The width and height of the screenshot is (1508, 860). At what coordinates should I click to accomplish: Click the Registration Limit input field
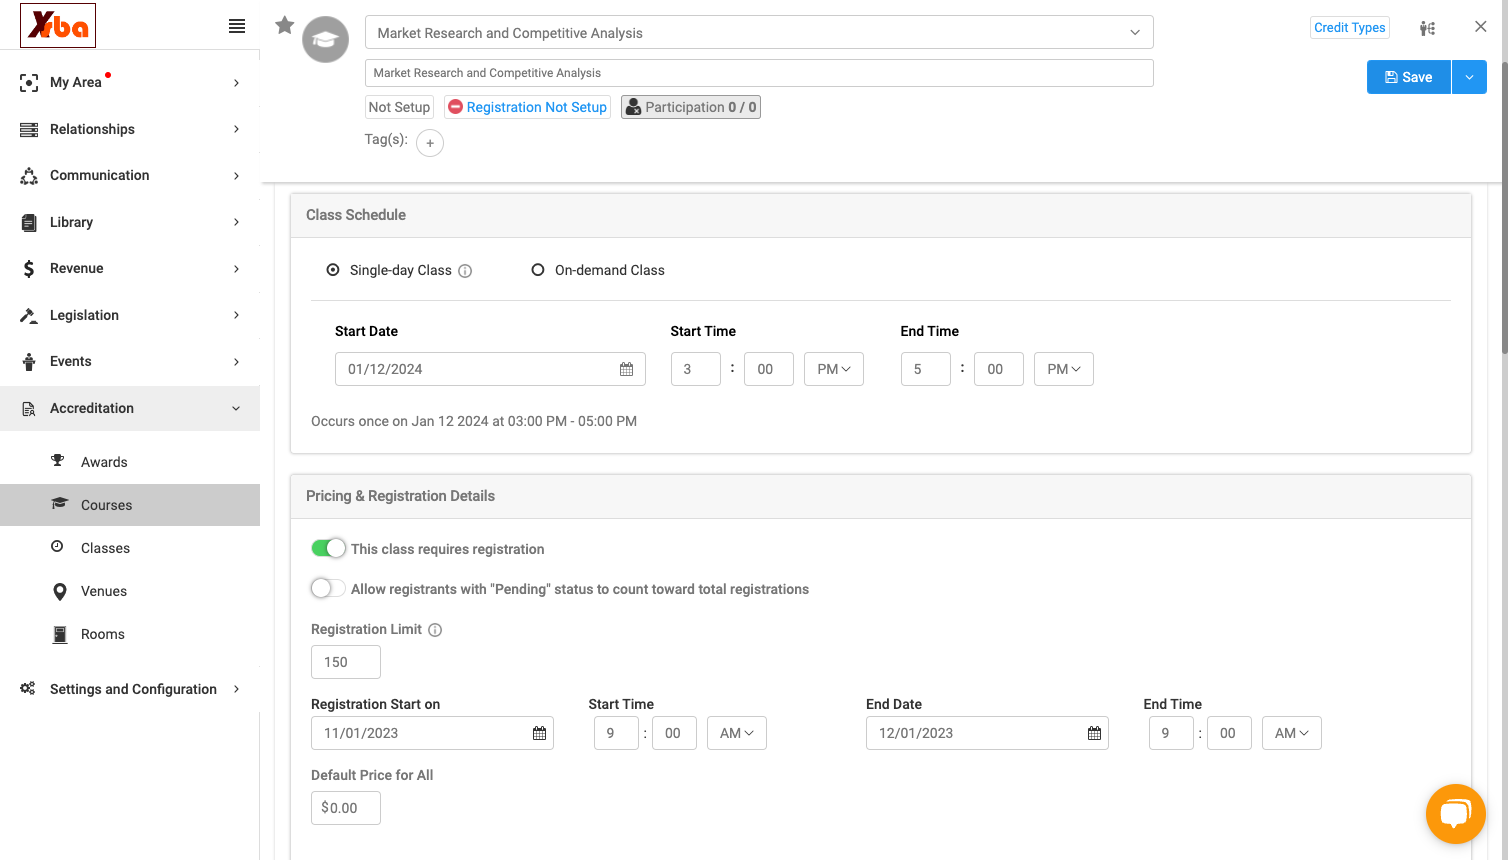pos(346,662)
